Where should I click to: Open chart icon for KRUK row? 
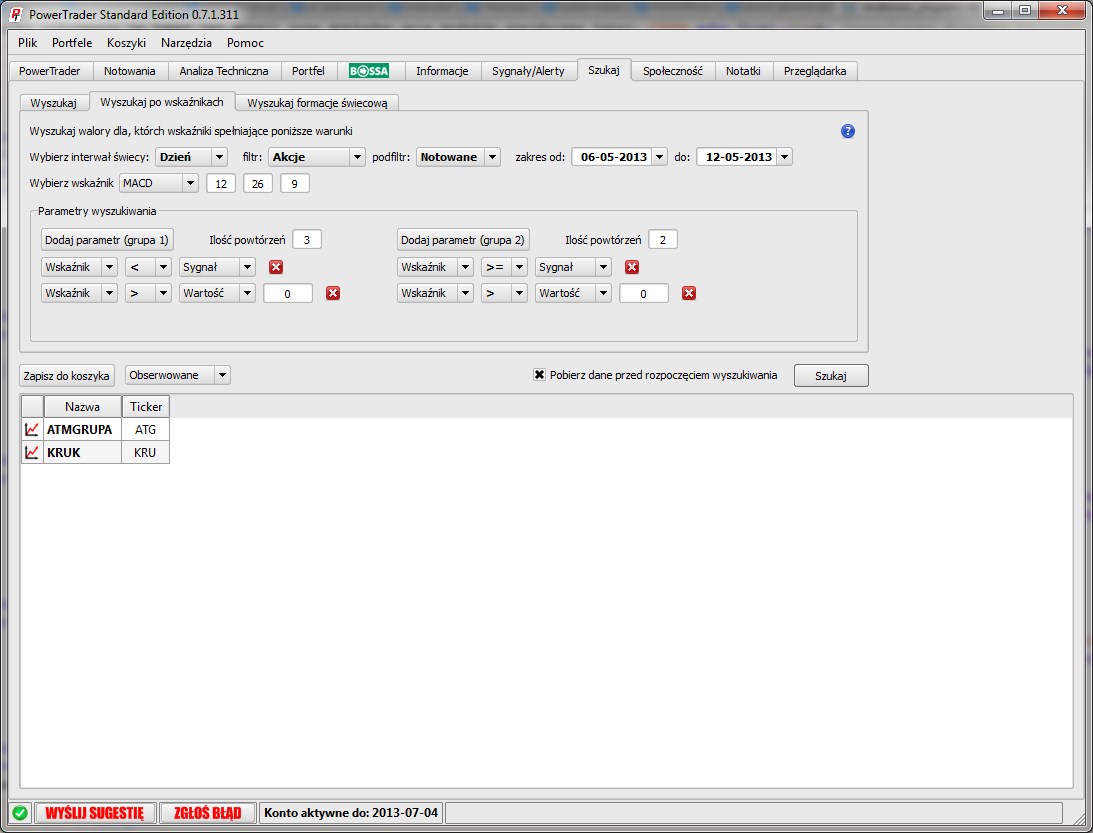(32, 452)
